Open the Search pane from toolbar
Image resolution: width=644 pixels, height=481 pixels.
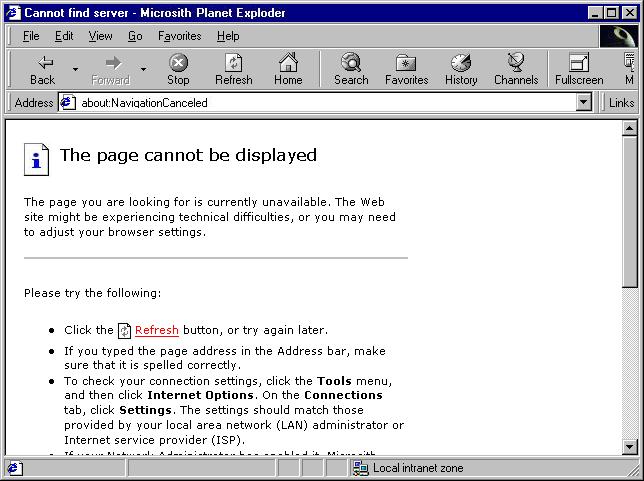coord(351,69)
